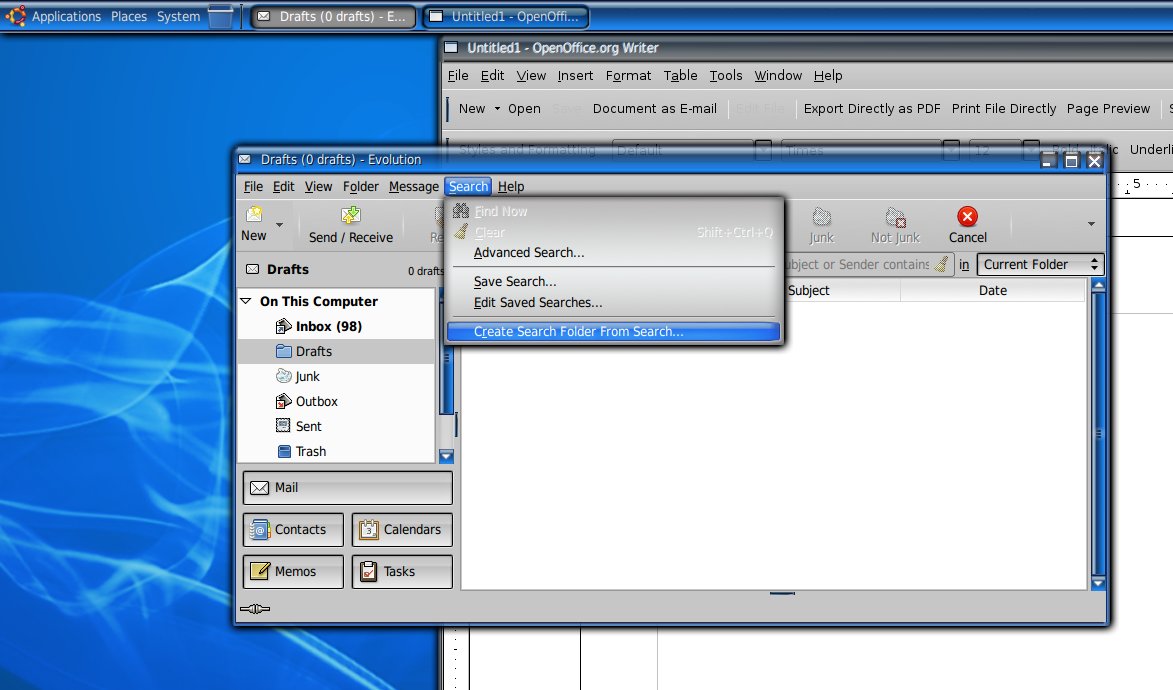Choose Create Search Folder From Search...
This screenshot has height=690, width=1173.
point(612,332)
